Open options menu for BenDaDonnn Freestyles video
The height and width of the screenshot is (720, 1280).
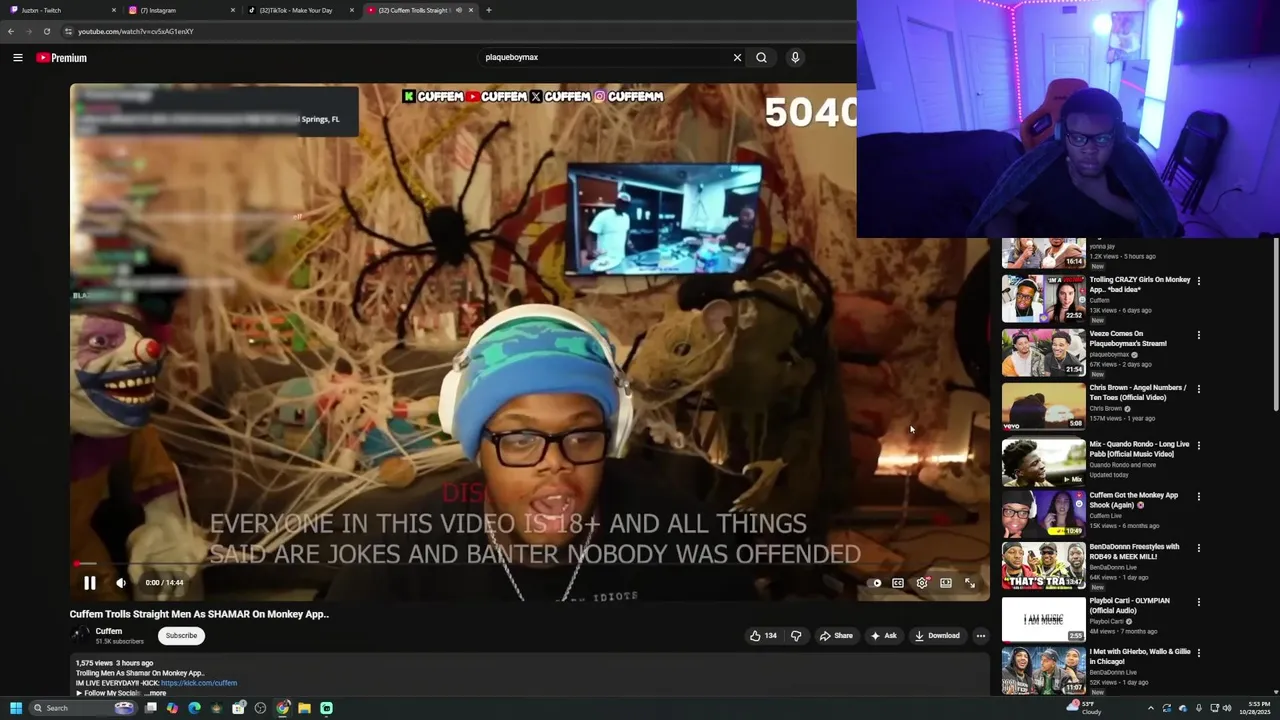coord(1199,548)
